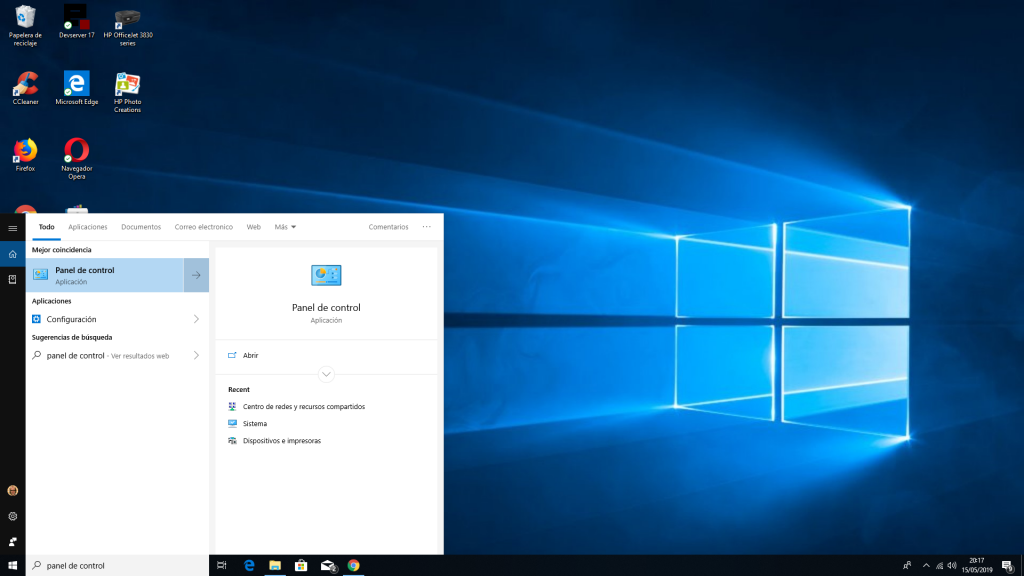Click the Papelera de reciclaje icon
The width and height of the screenshot is (1024, 576).
25,18
